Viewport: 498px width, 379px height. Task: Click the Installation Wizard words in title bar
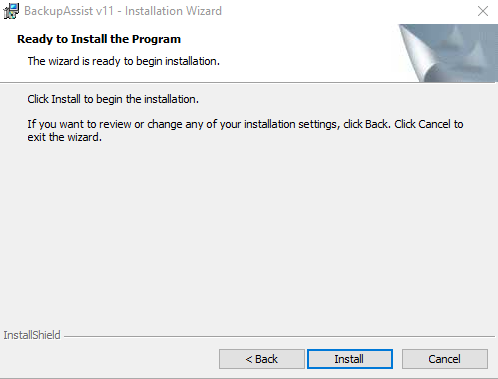173,11
